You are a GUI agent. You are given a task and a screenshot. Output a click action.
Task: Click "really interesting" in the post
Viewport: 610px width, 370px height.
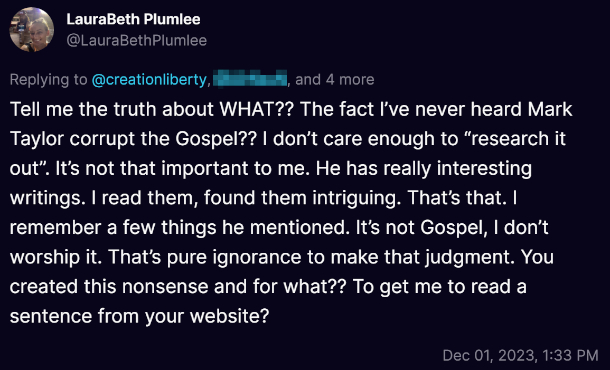pos(457,168)
